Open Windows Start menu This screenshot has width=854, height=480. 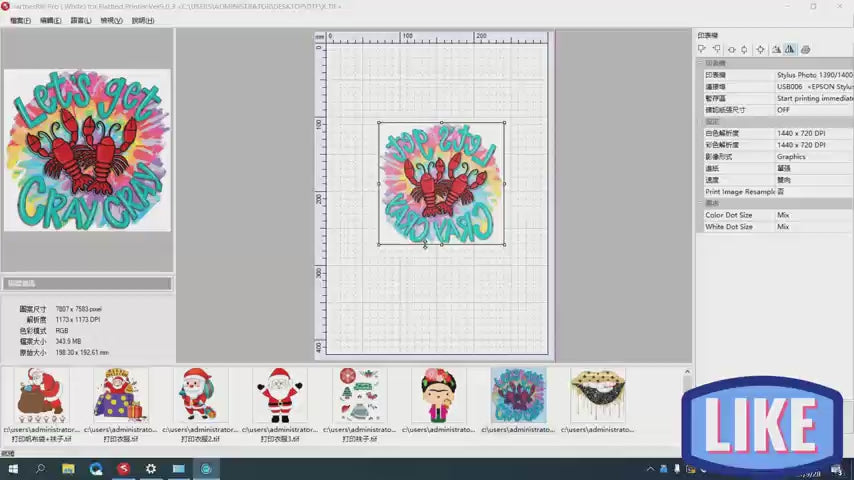click(x=13, y=468)
